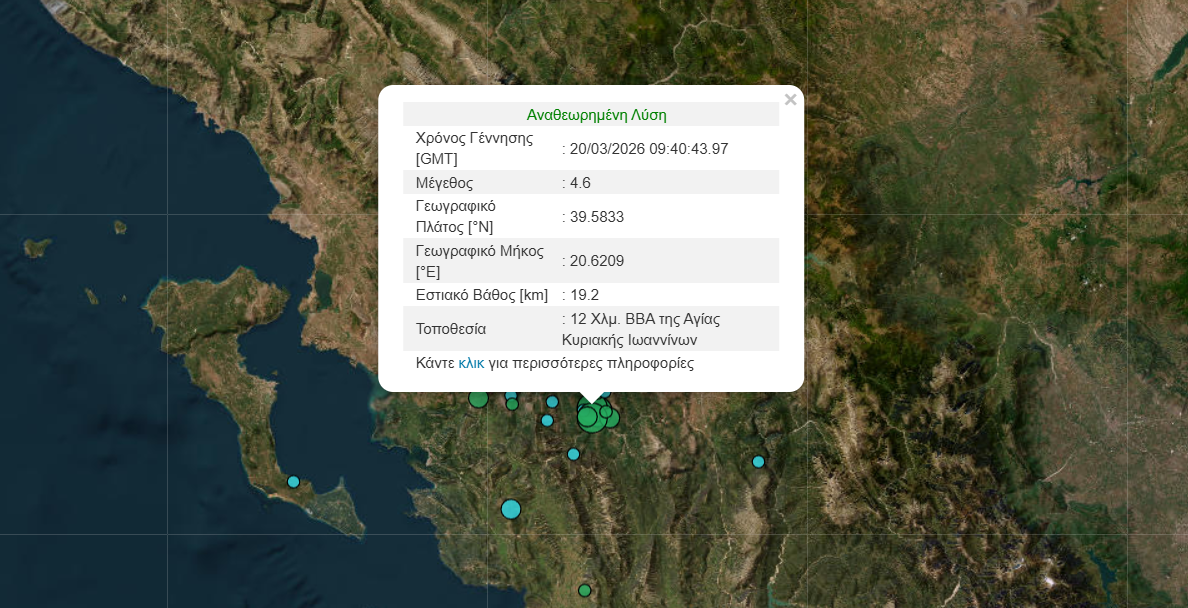Close the earthquake info popup
The width and height of the screenshot is (1188, 608).
pyautogui.click(x=790, y=100)
